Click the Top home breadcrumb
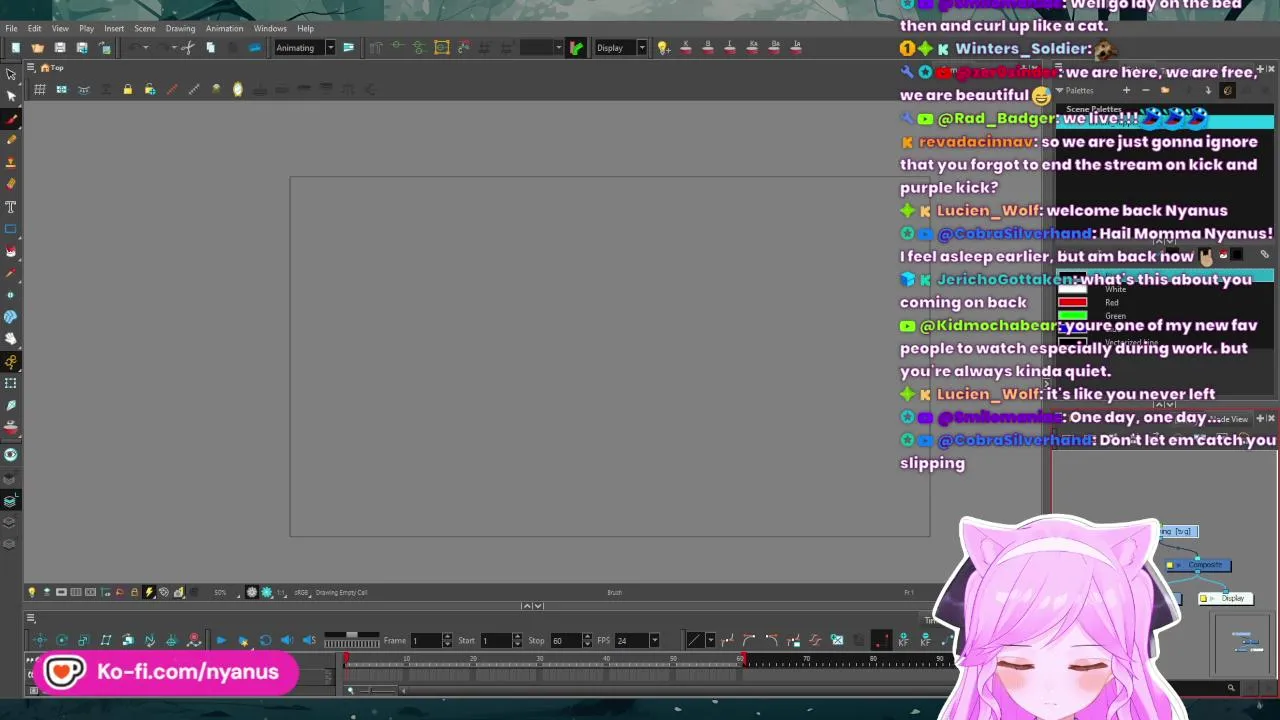Image resolution: width=1280 pixels, height=720 pixels. (52, 68)
